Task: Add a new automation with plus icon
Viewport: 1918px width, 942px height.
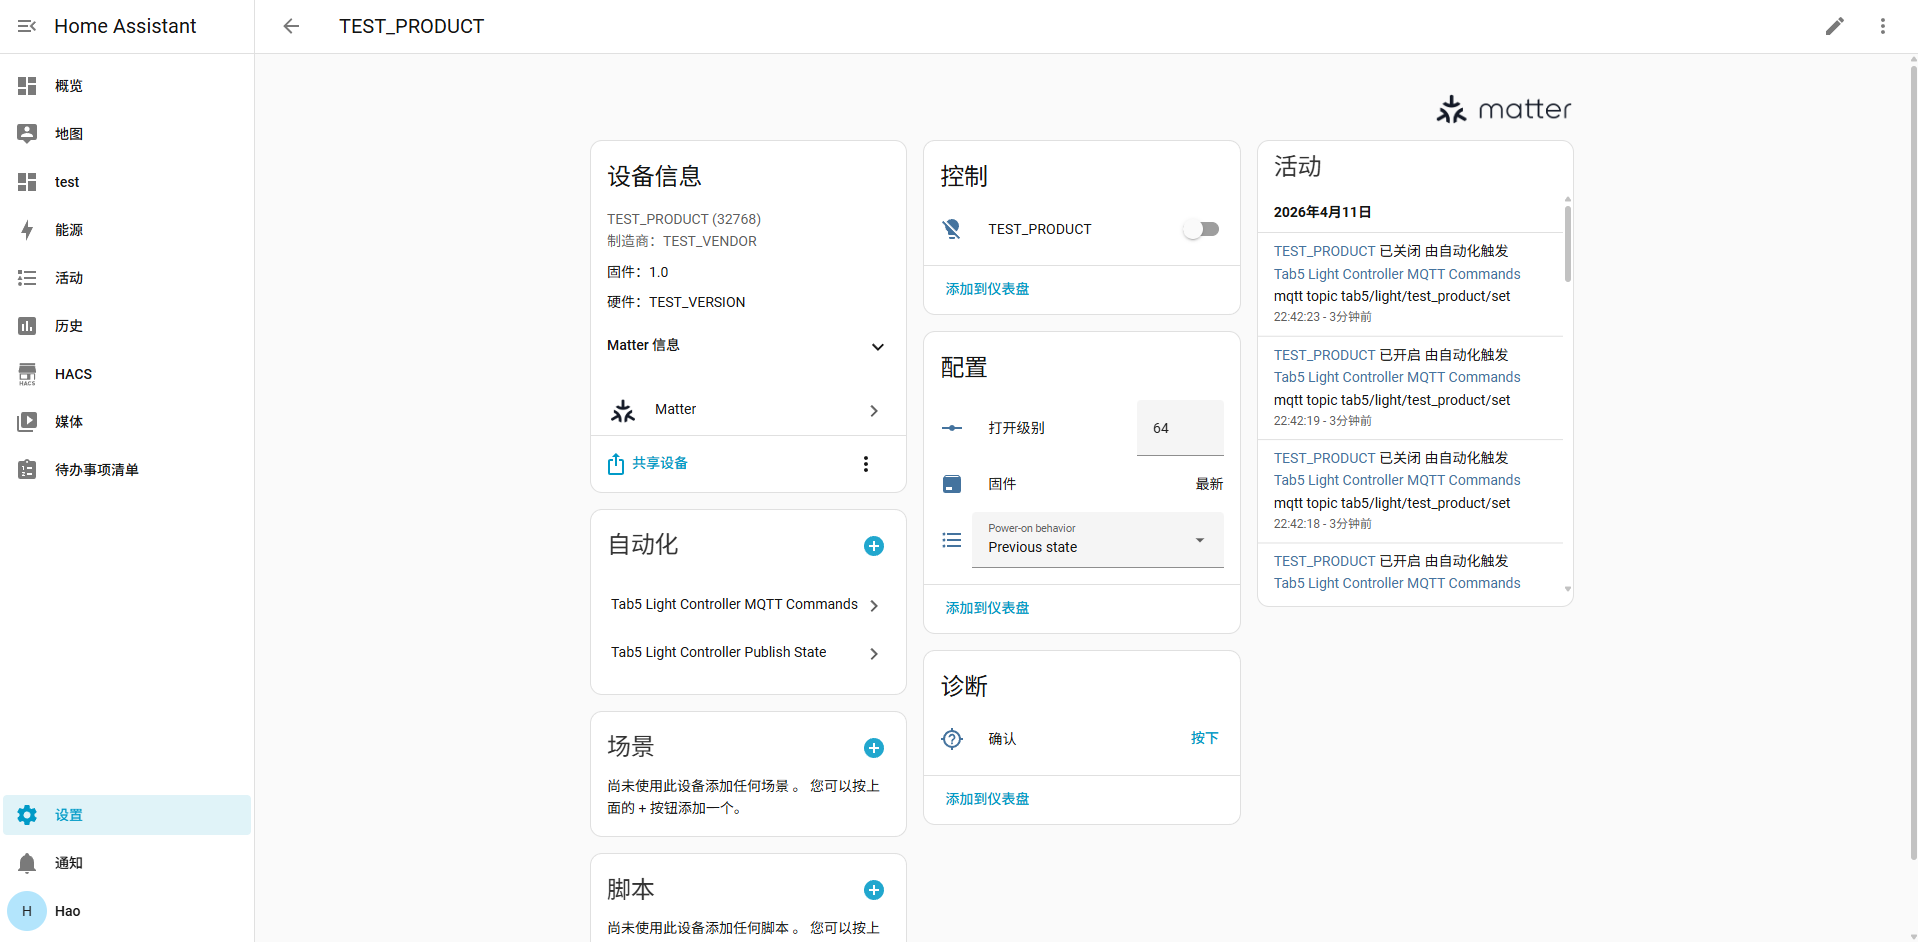Action: 873,546
